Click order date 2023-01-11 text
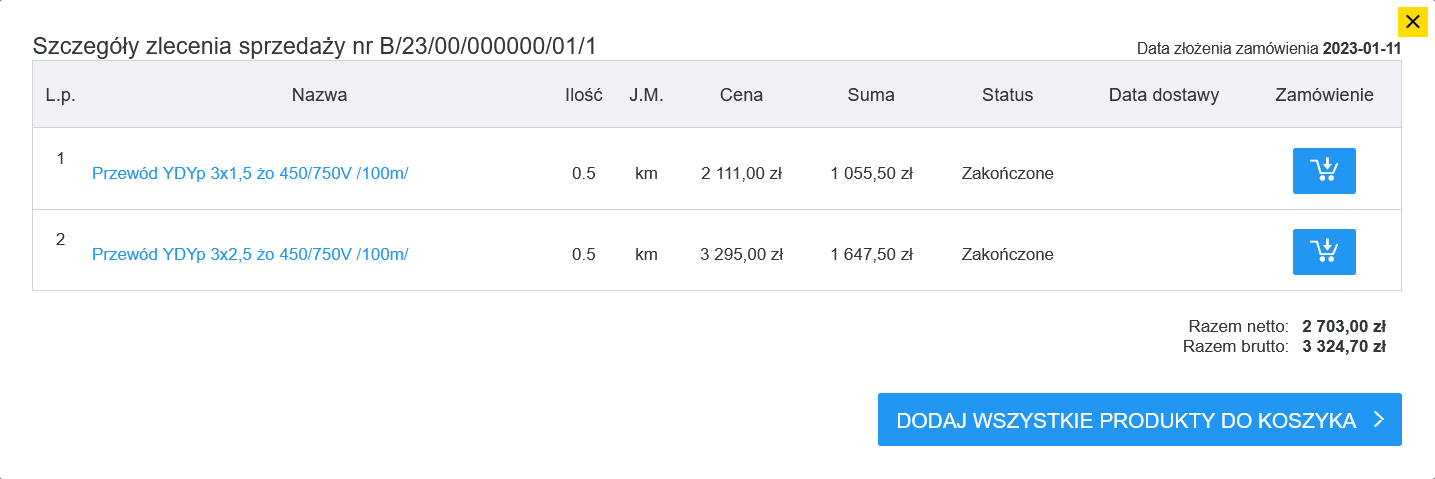Viewport: 1435px width, 479px height. [1362, 48]
